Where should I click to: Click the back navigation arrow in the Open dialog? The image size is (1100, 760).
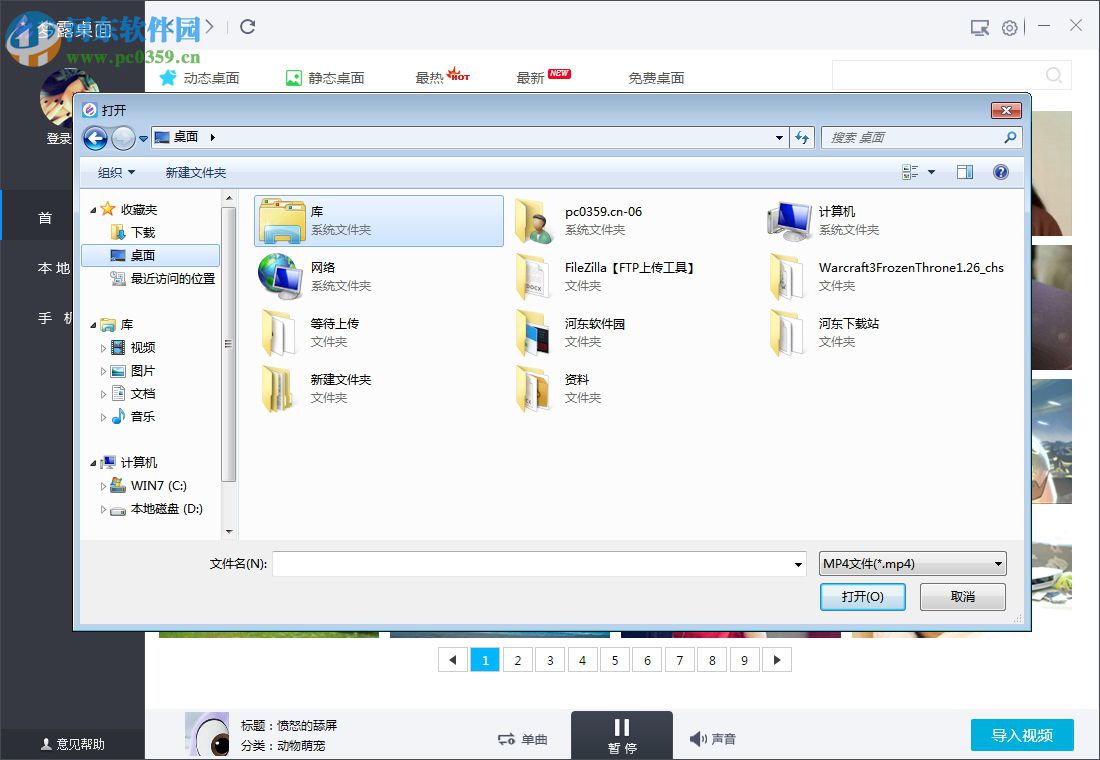pos(95,137)
